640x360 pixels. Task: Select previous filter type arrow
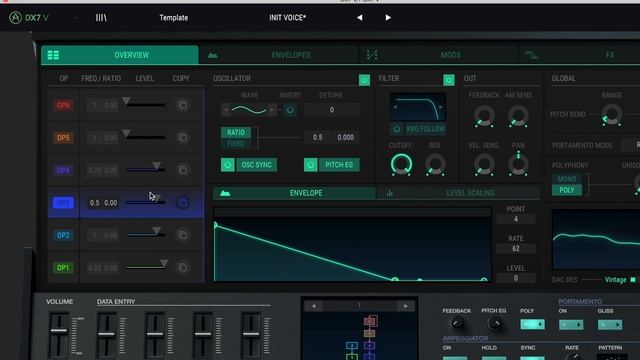(x=395, y=107)
